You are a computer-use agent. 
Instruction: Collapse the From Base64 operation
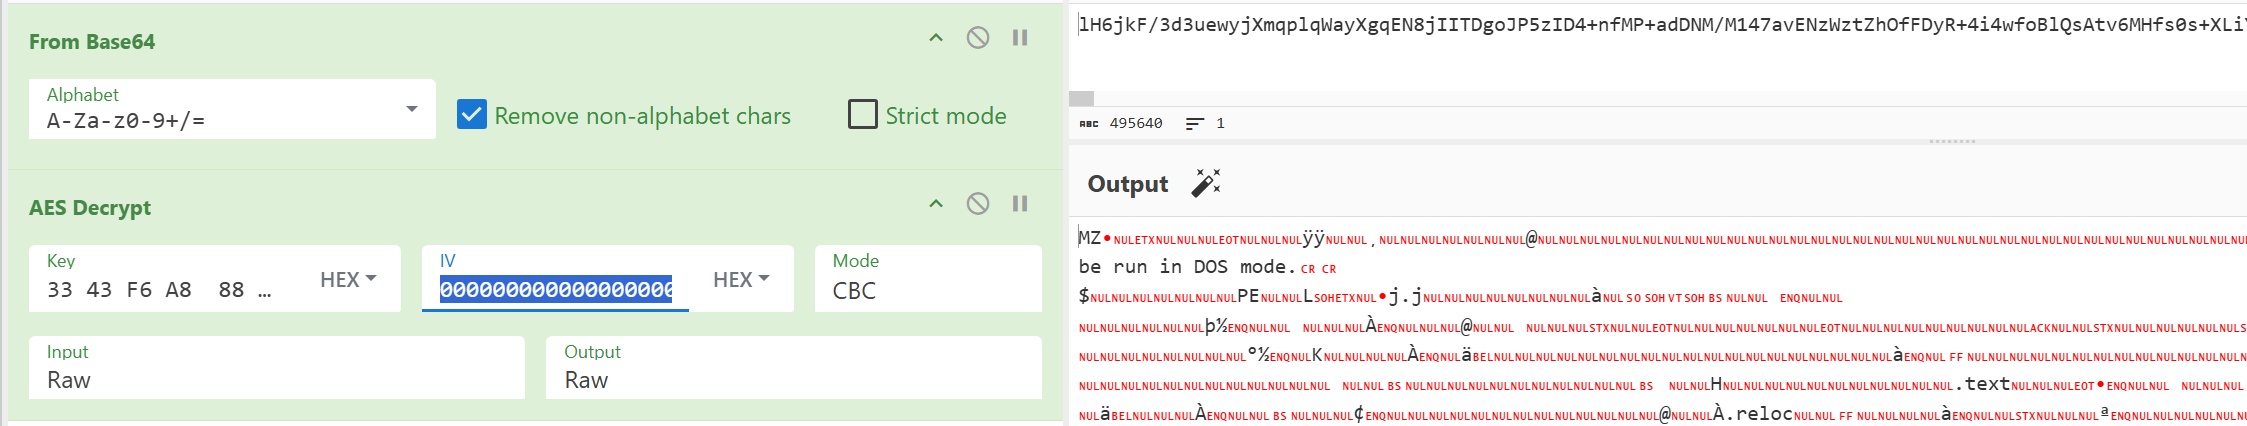pyautogui.click(x=936, y=38)
